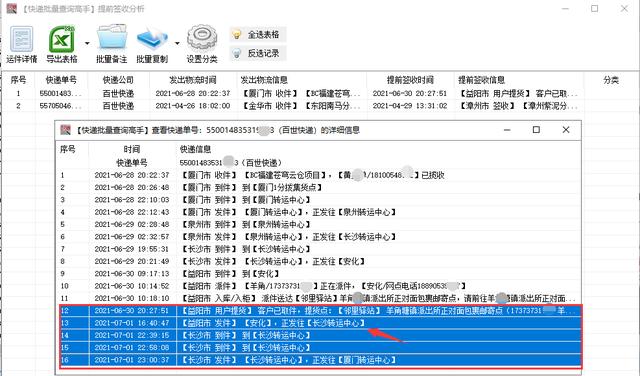Select tracking number 55705046... in row 2
This screenshot has width=640, height=376.
[61, 106]
